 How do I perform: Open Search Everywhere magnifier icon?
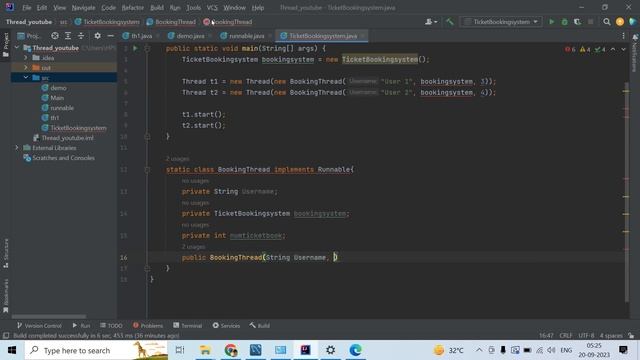[x=607, y=22]
